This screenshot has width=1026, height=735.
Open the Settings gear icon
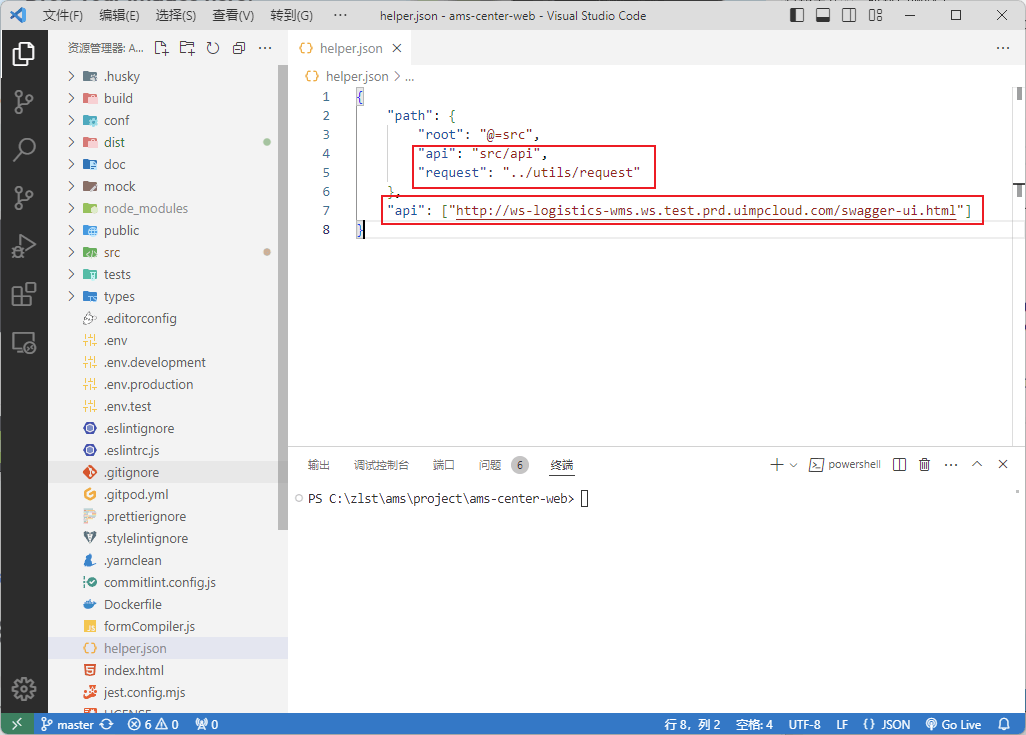pyautogui.click(x=22, y=688)
